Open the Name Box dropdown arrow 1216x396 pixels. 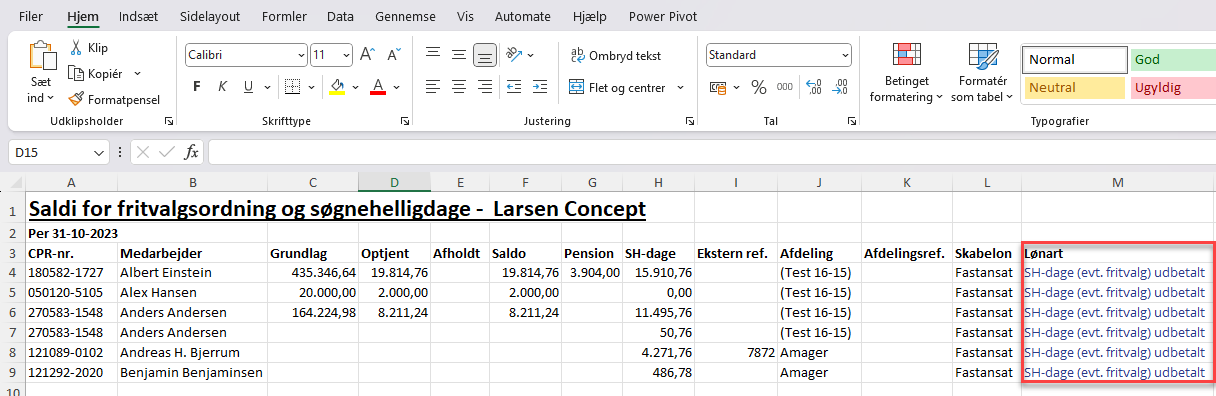(x=99, y=153)
